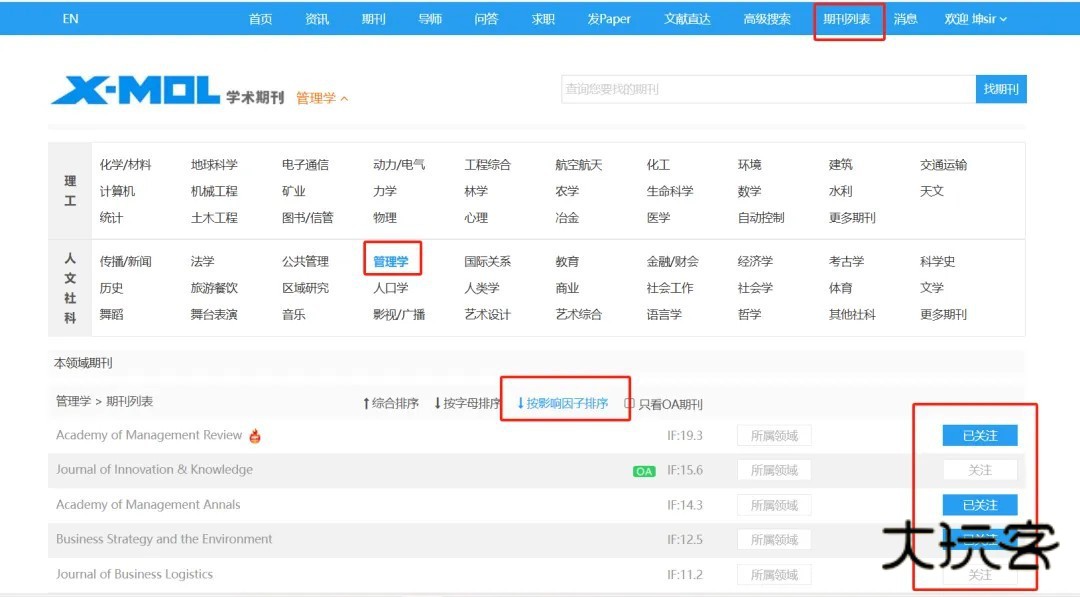
Task: Click the fire icon beside Academy of Management Review
Action: (x=255, y=436)
